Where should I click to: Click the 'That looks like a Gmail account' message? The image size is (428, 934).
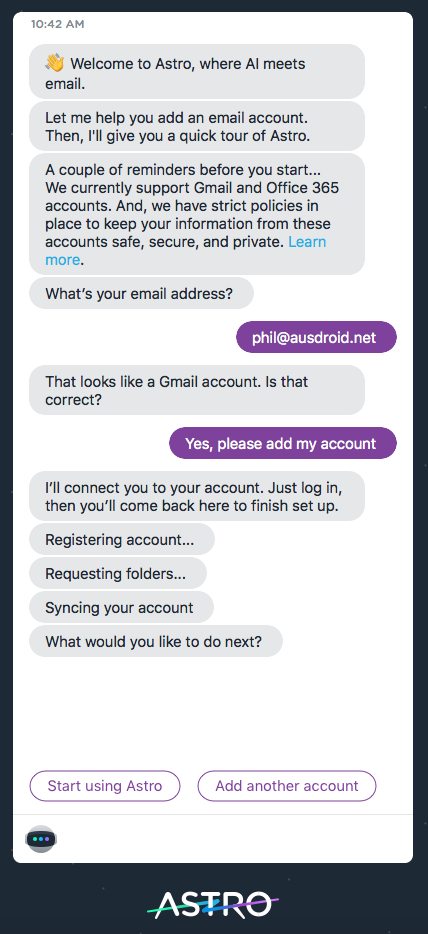tap(197, 390)
